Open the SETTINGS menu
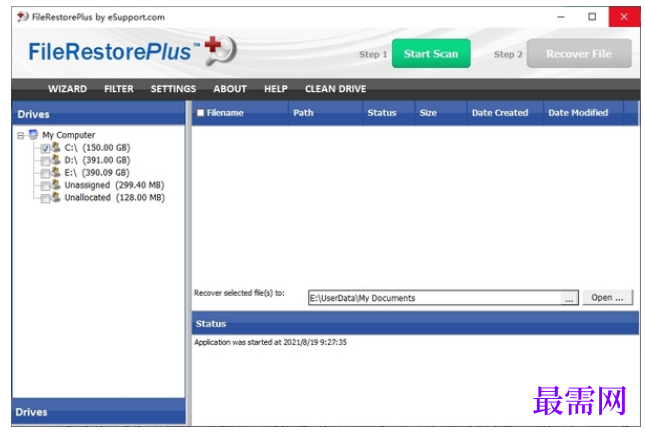 (173, 89)
